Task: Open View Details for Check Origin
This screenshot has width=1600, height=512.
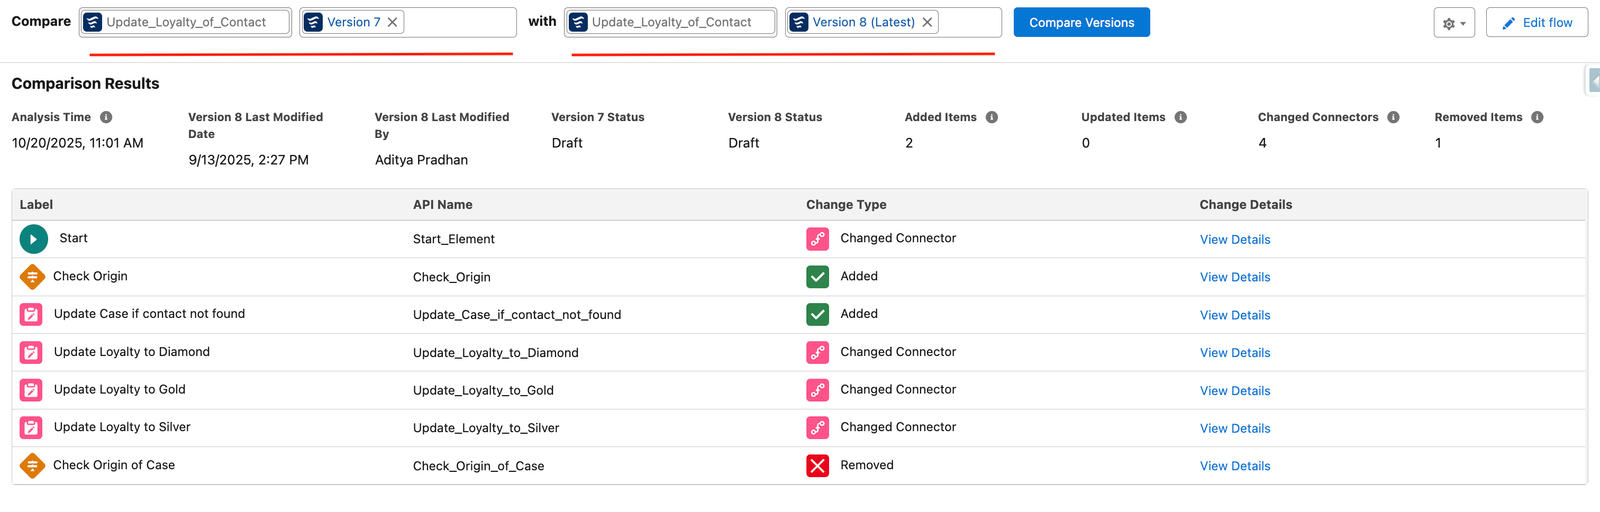Action: 1234,277
